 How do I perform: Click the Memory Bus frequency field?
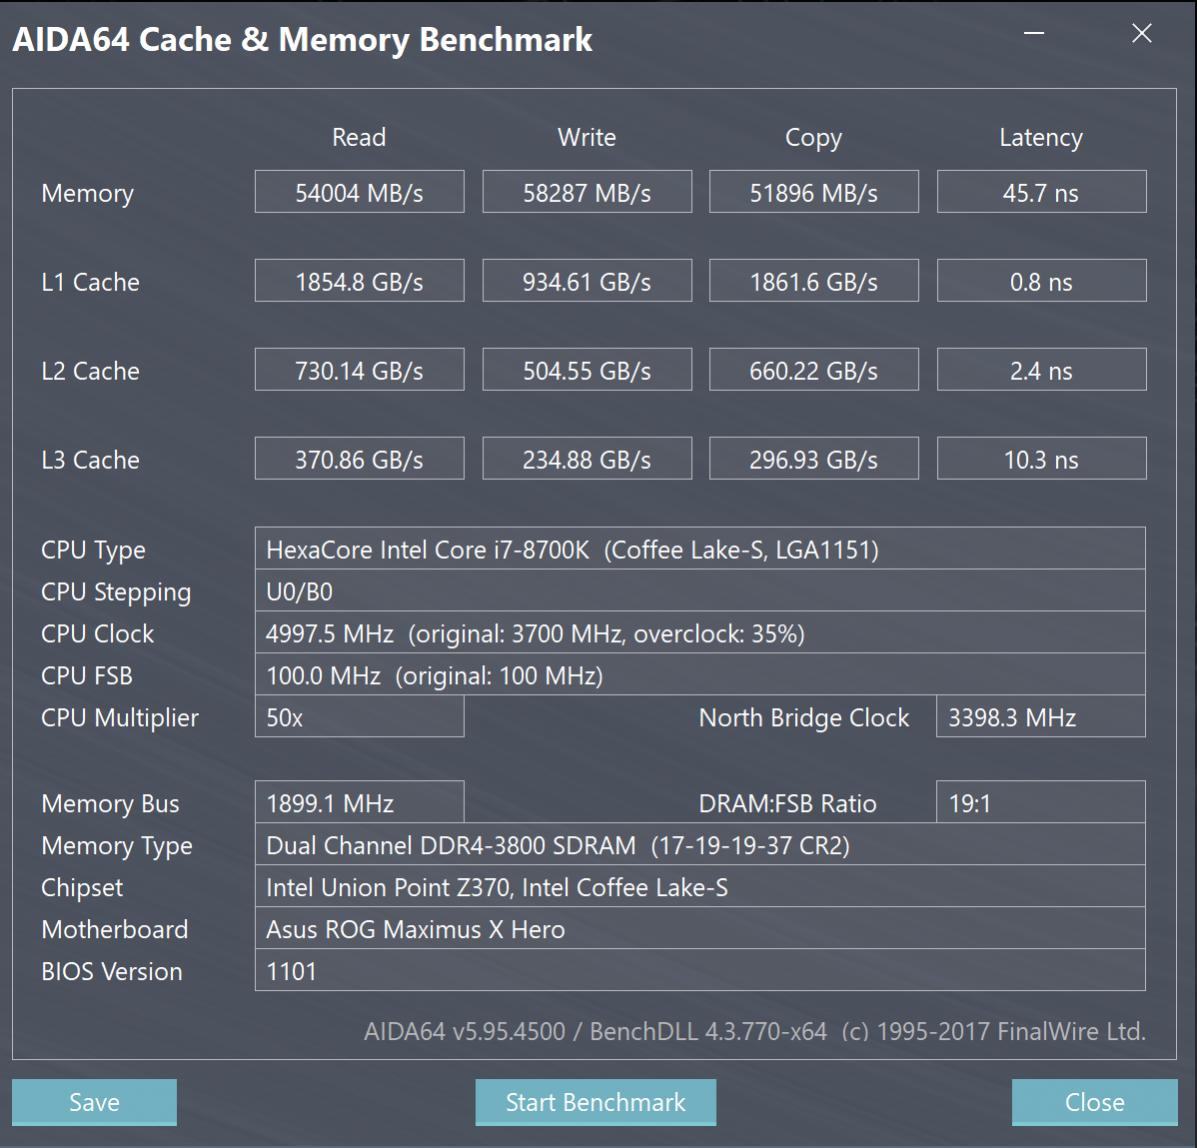359,802
